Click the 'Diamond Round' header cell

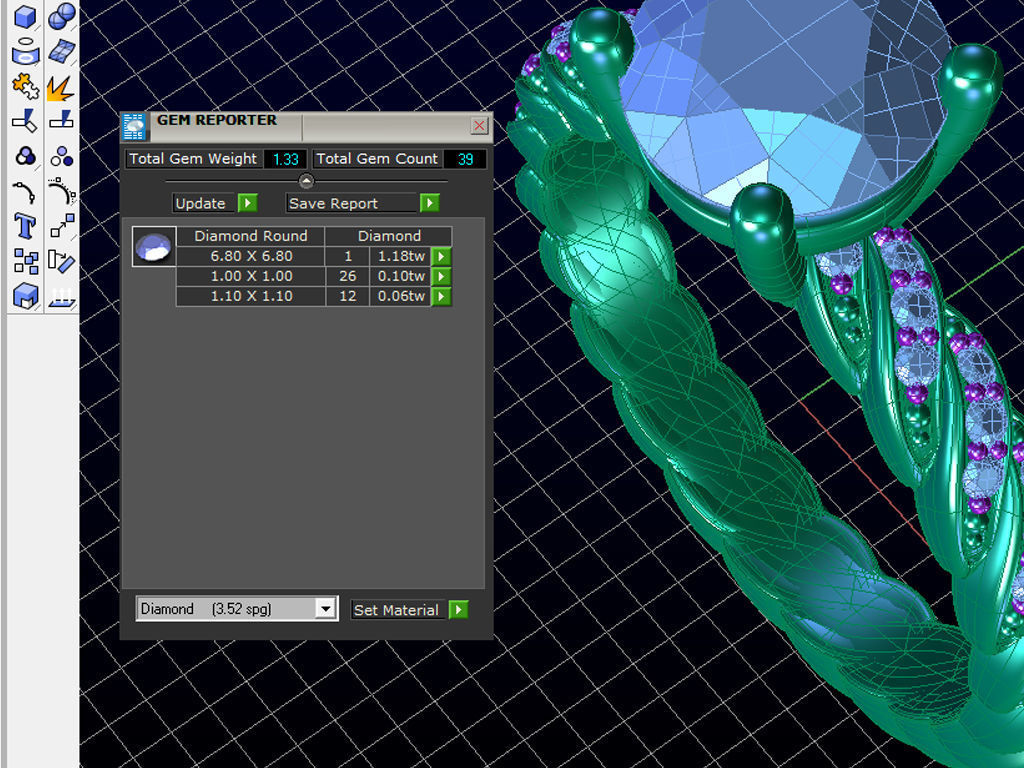(x=251, y=236)
